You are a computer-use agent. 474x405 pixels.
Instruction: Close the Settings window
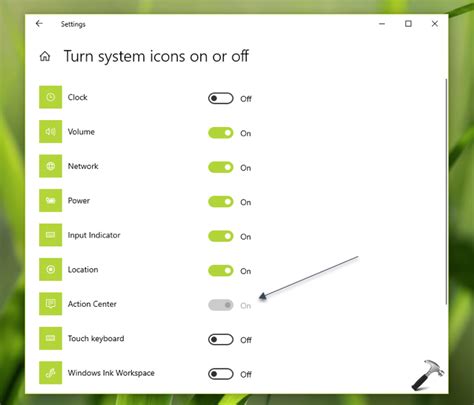tap(435, 24)
